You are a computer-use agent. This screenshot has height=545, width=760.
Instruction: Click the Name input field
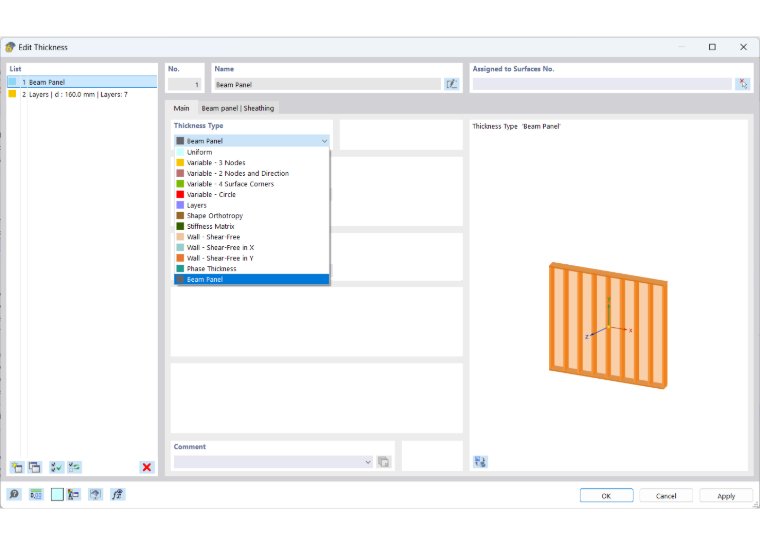[x=328, y=84]
